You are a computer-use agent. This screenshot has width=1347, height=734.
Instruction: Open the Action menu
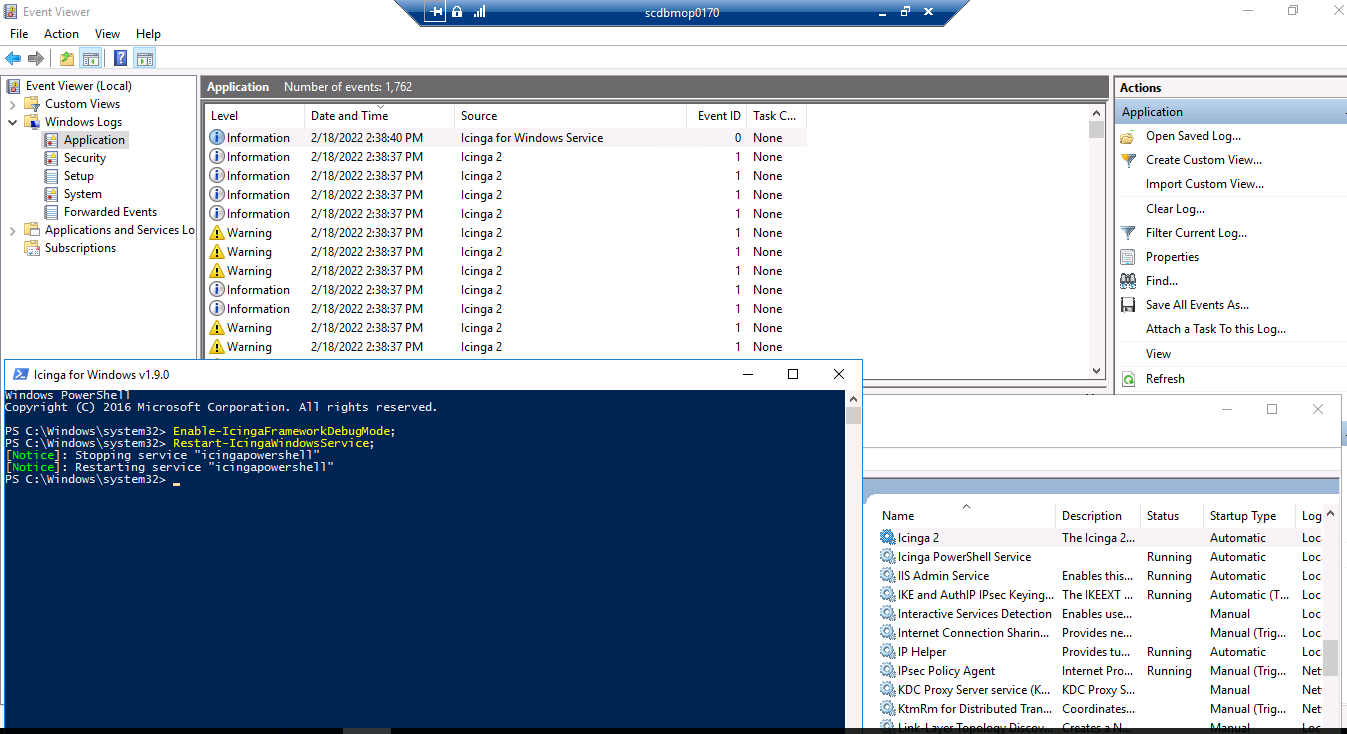(61, 33)
